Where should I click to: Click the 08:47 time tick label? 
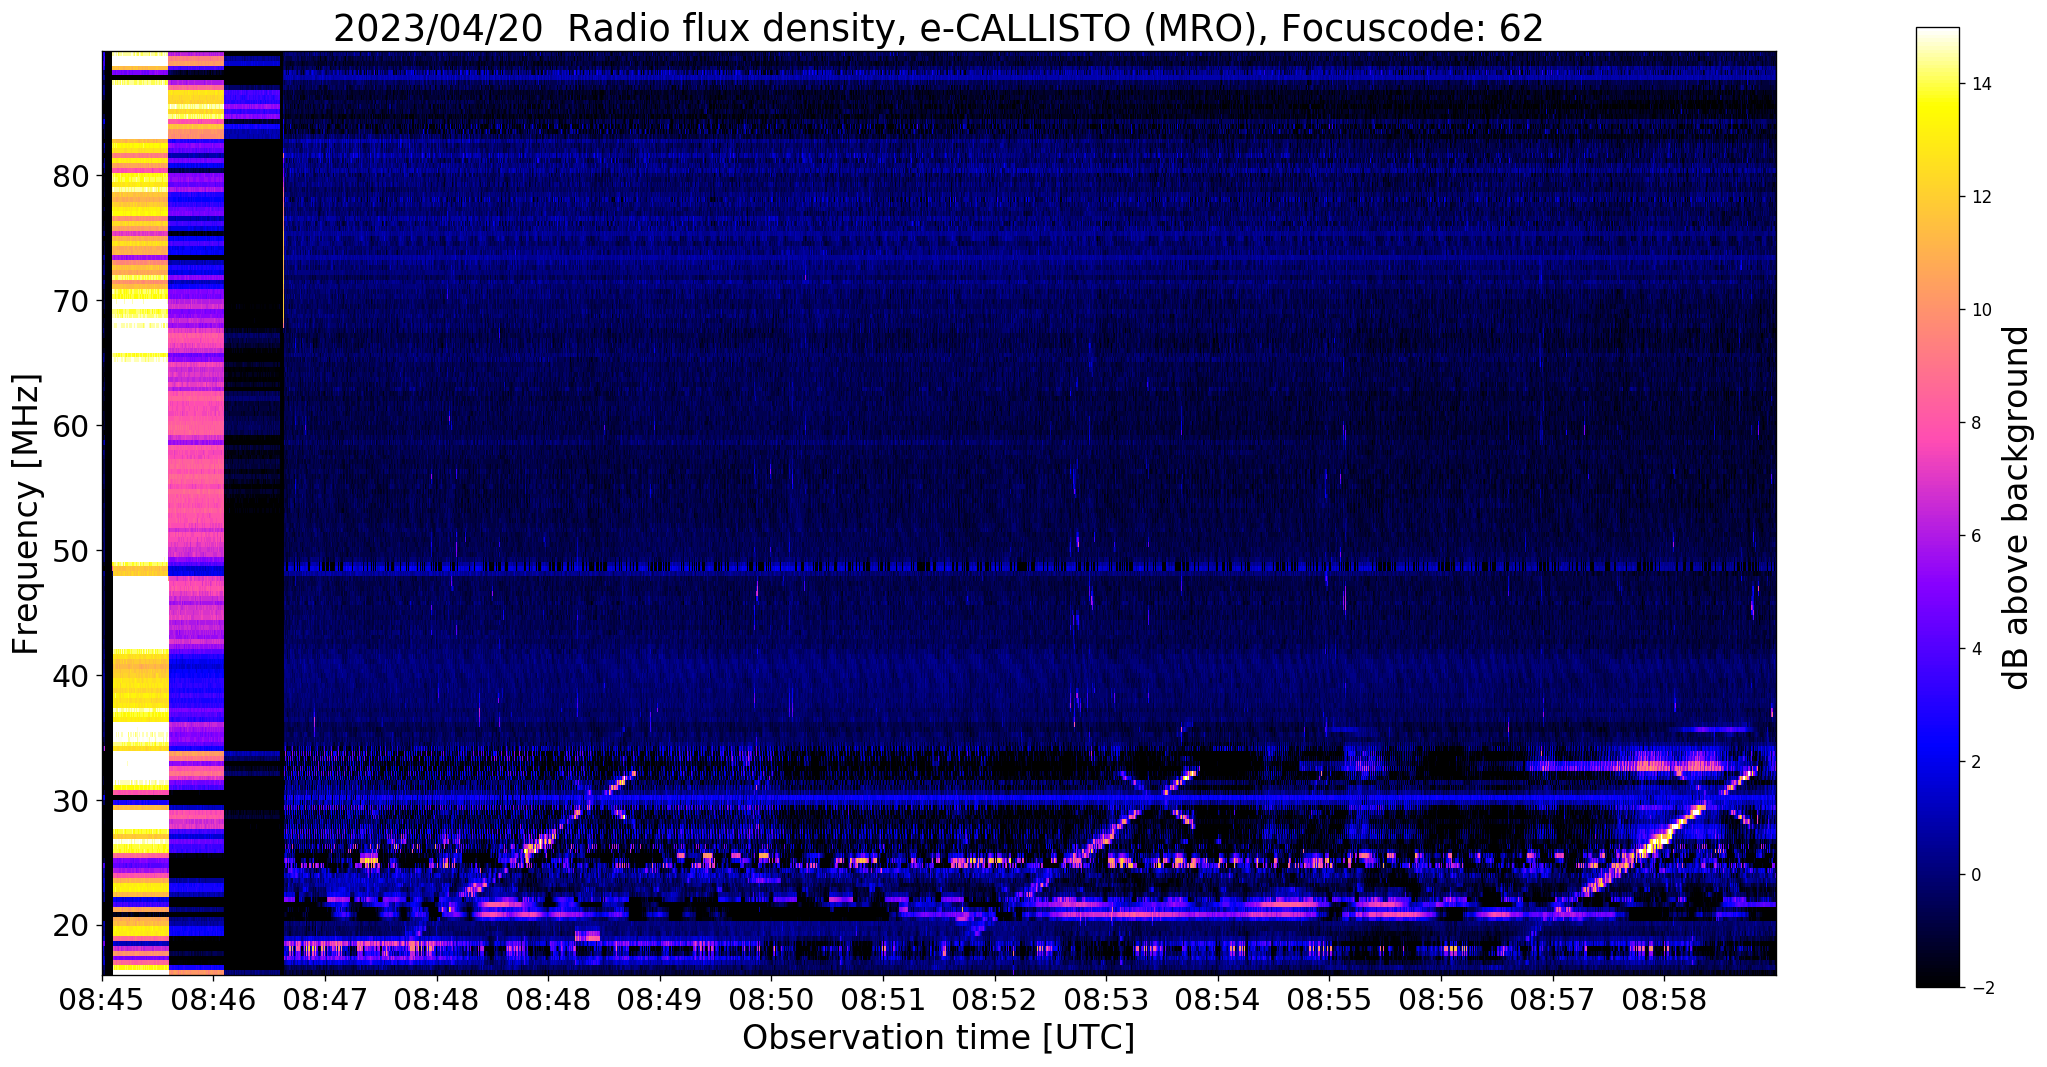325,1000
